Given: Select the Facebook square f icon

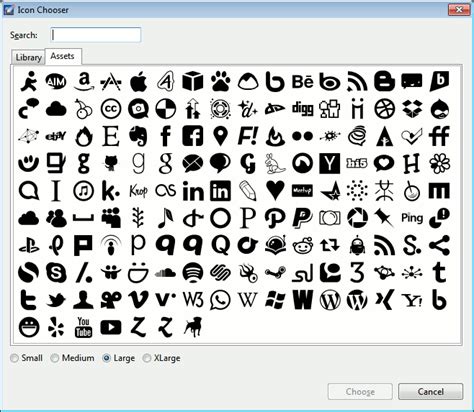Looking at the screenshot, I should click(193, 136).
